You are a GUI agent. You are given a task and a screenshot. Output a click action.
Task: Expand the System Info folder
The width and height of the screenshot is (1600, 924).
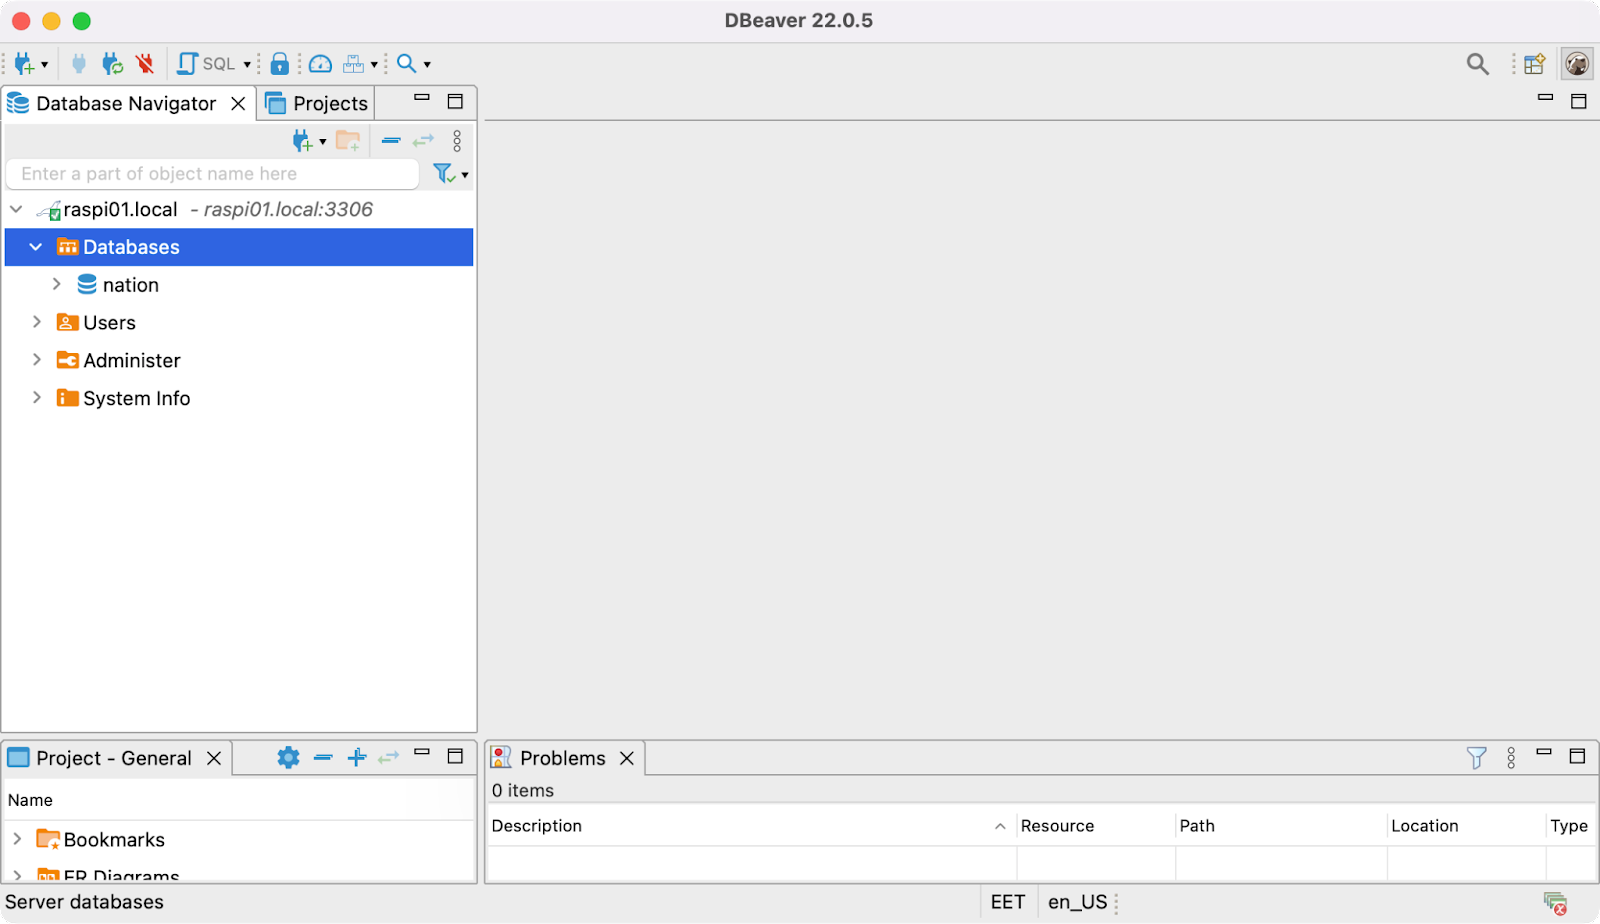36,398
